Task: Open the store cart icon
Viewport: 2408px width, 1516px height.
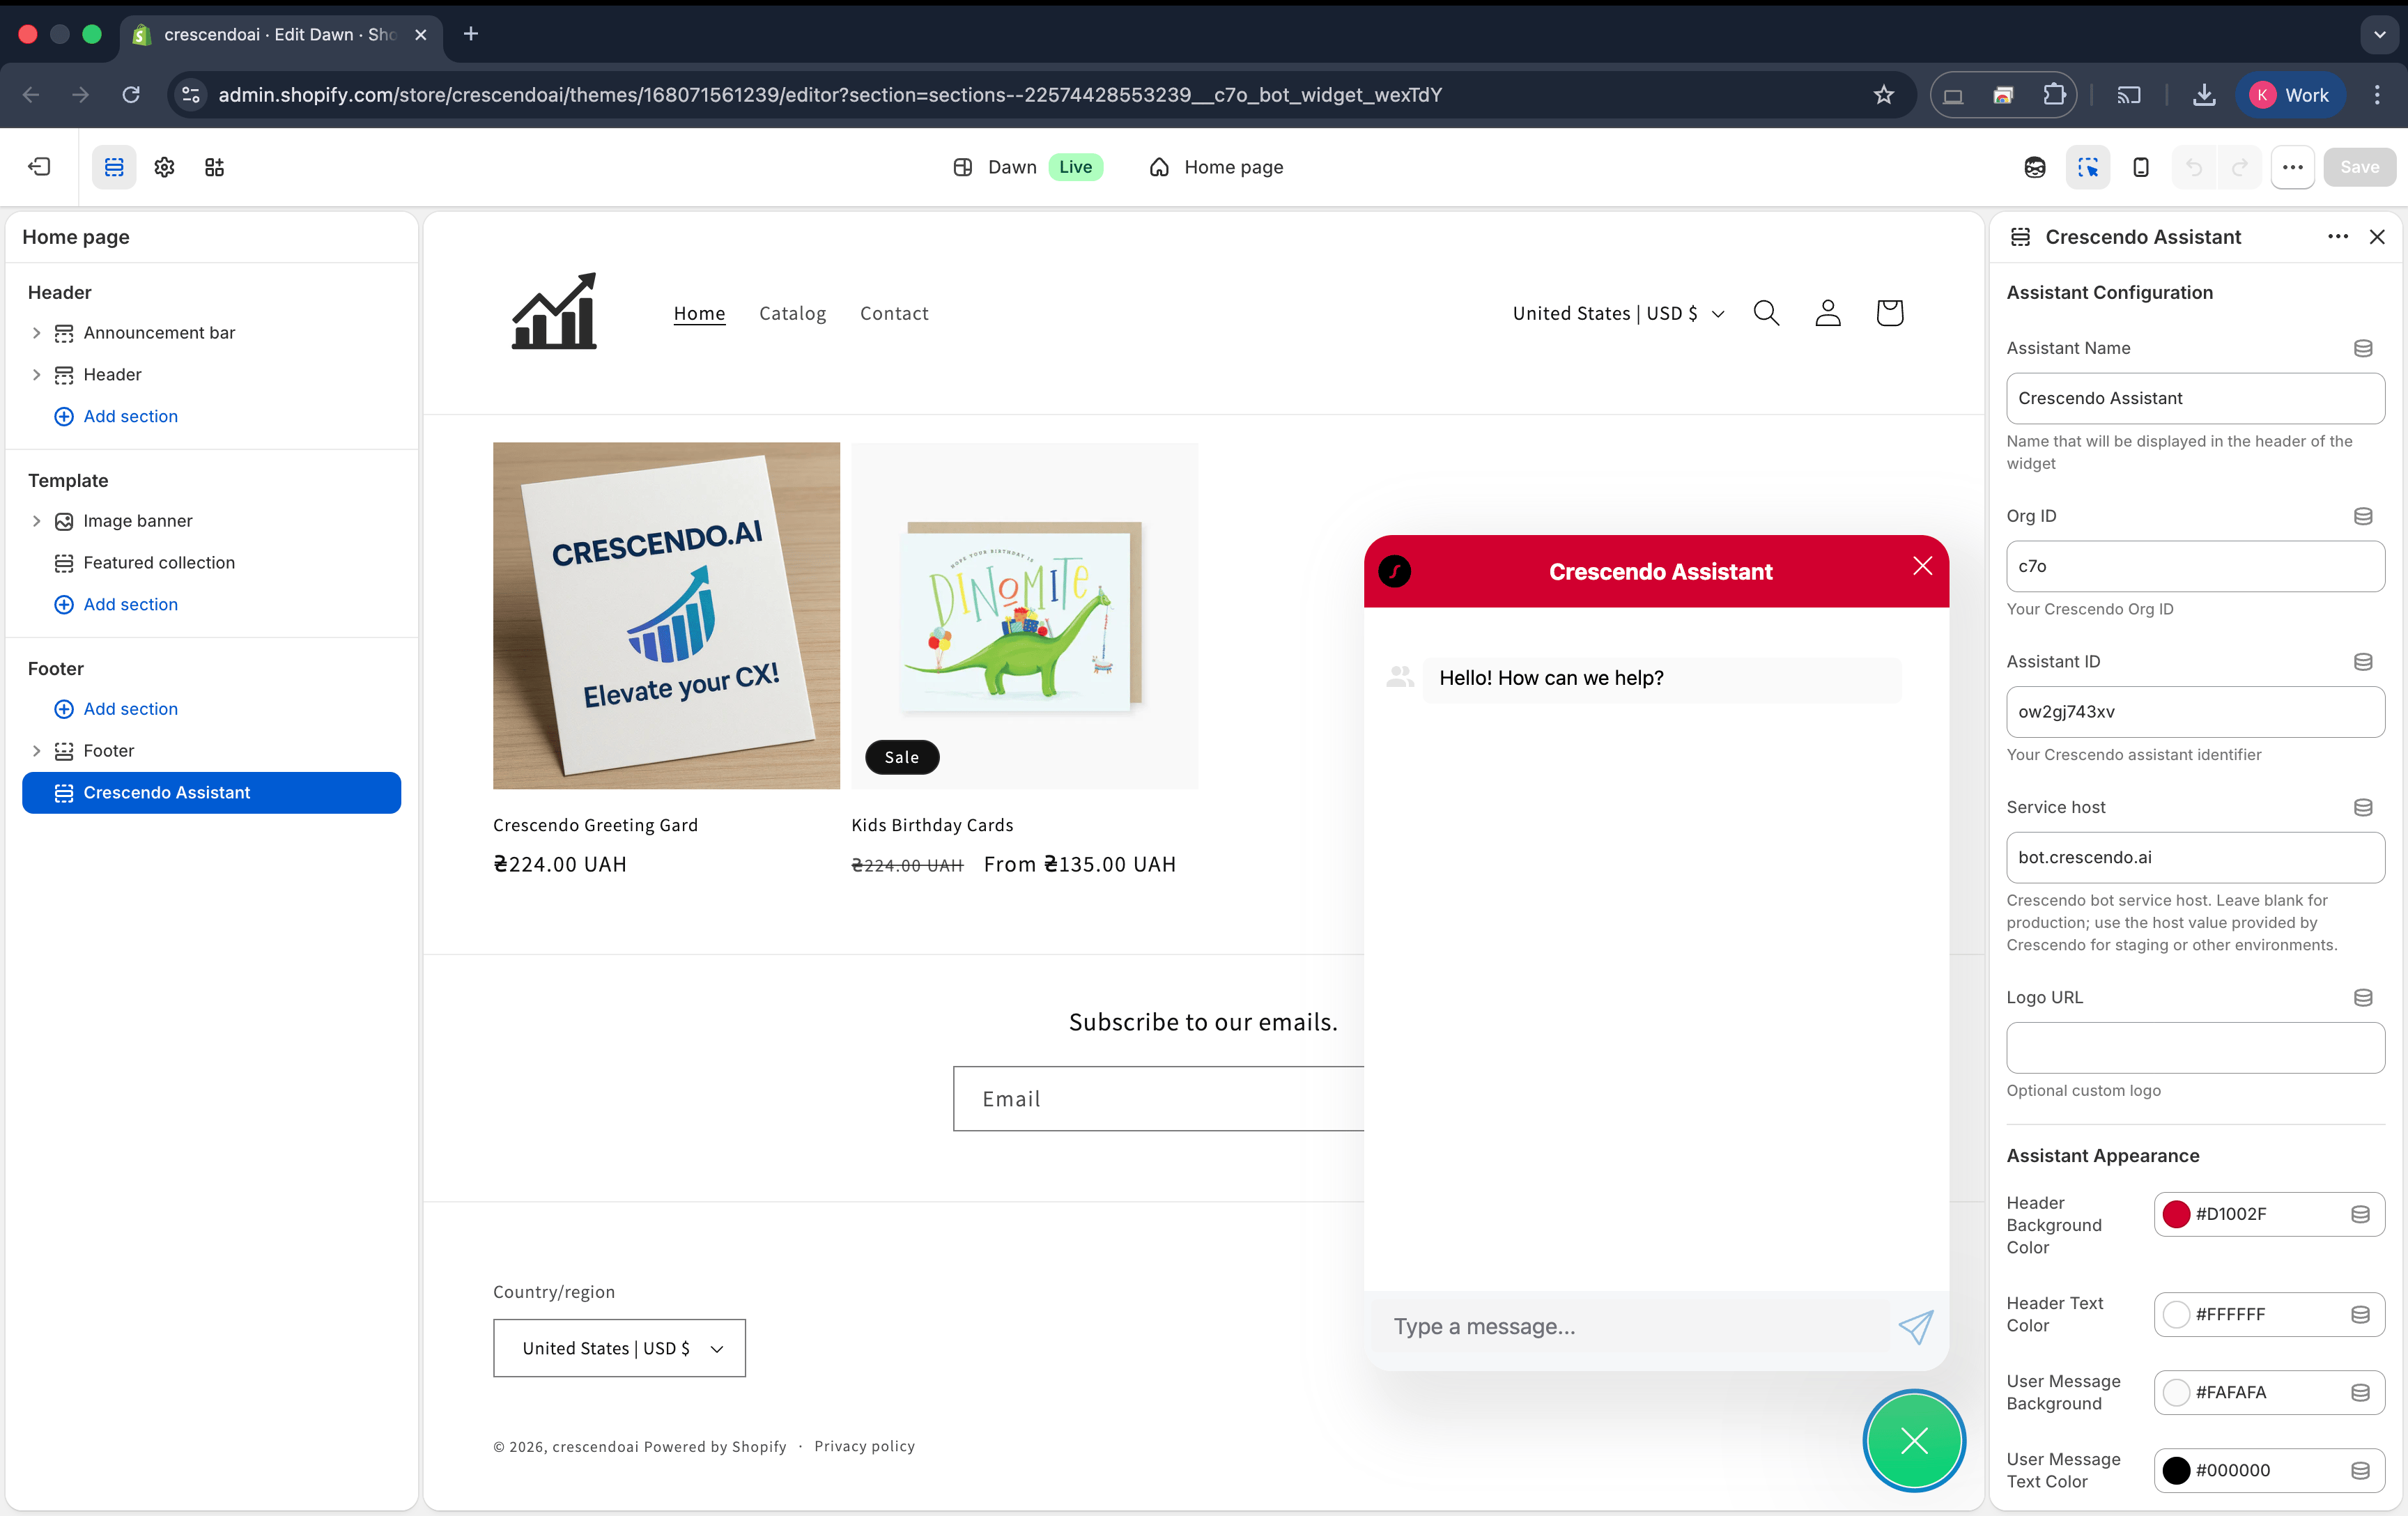Action: 1889,314
